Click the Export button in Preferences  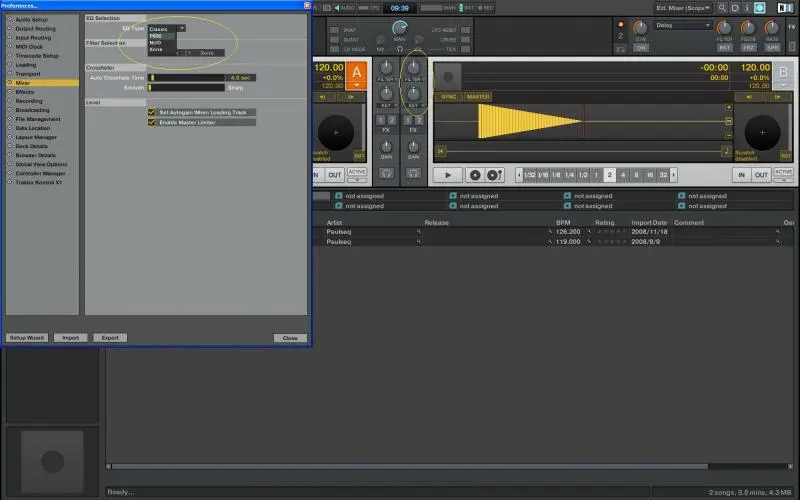point(109,338)
